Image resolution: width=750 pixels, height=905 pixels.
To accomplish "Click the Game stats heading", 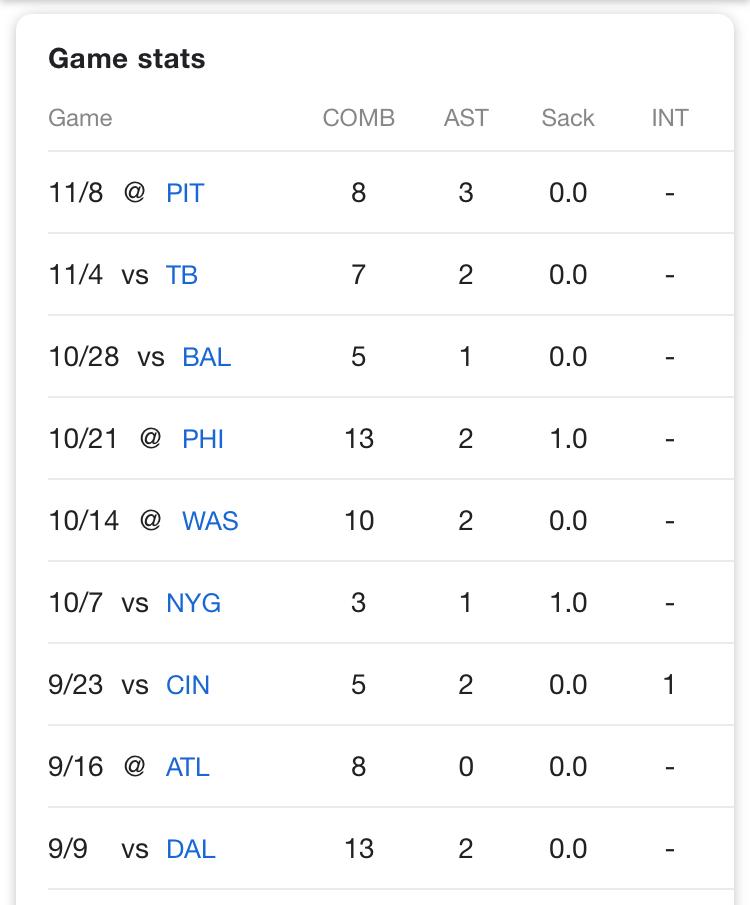I will point(126,59).
